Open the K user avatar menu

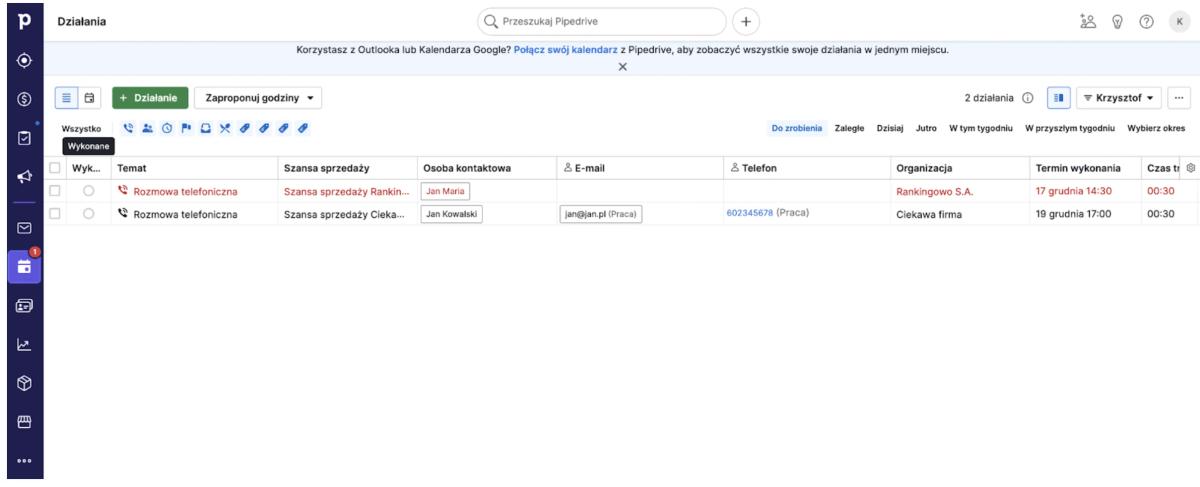tap(1180, 21)
